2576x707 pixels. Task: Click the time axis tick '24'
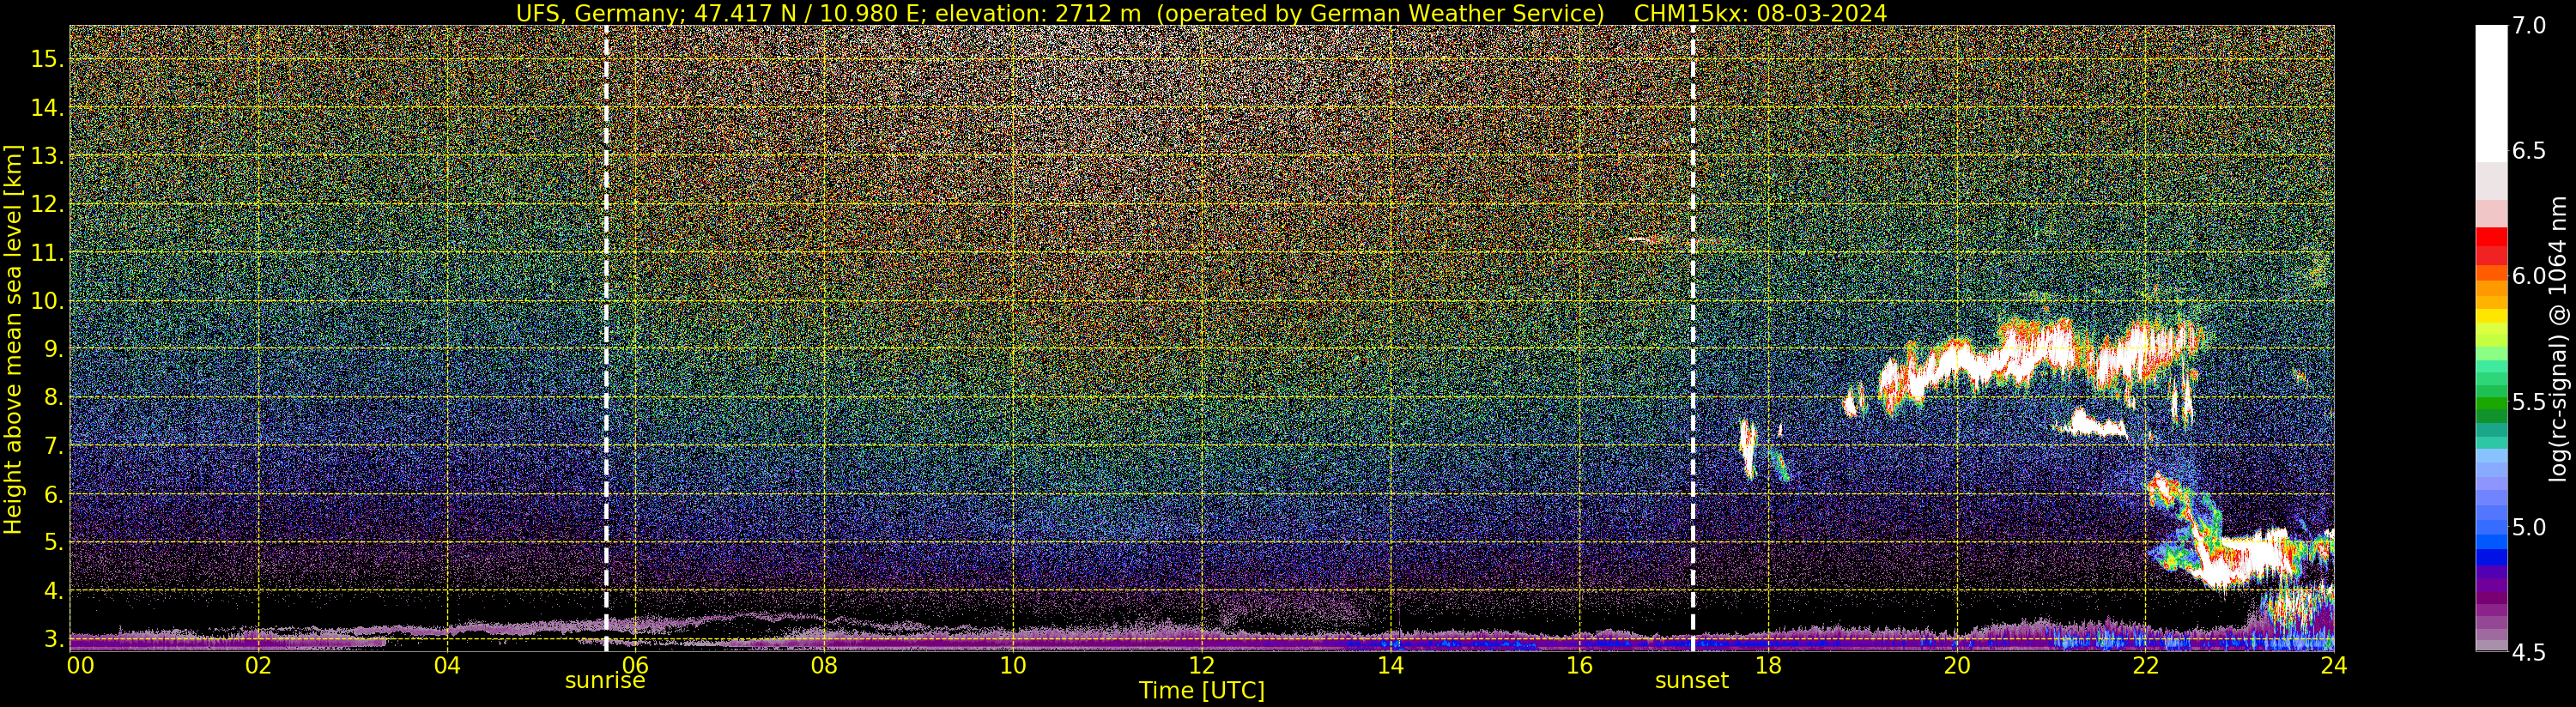2334,665
